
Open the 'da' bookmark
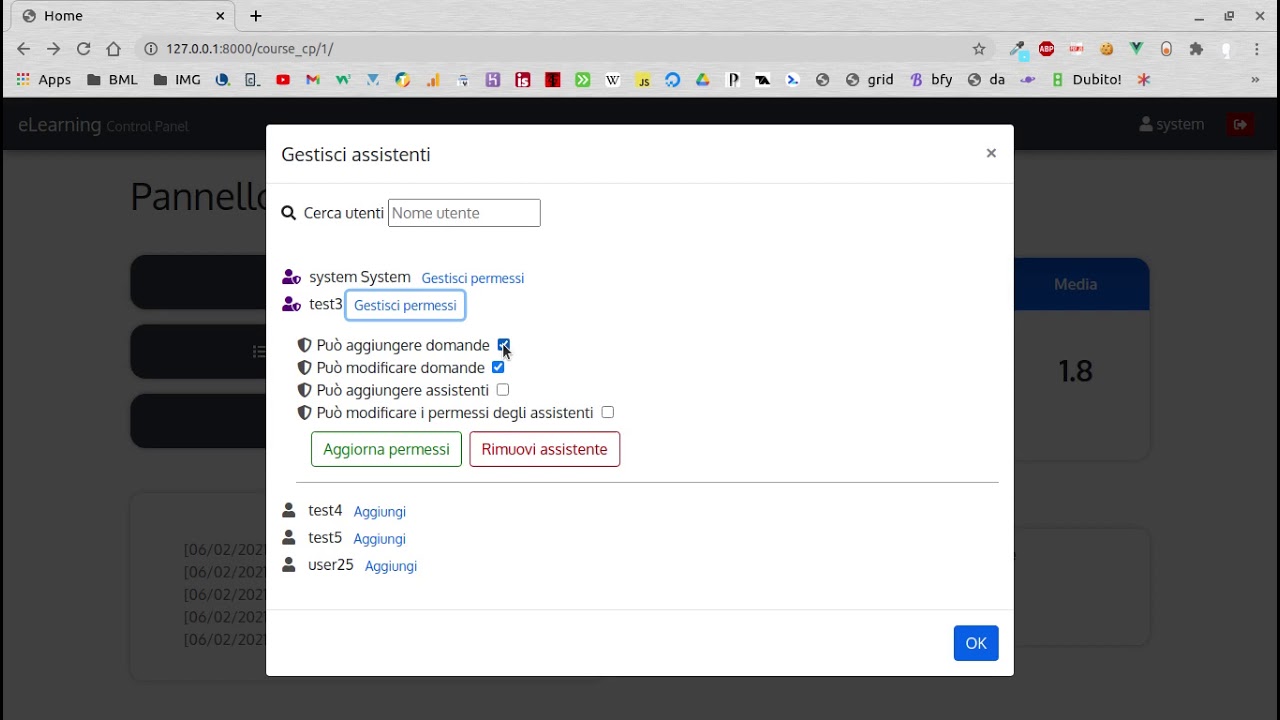(x=986, y=80)
